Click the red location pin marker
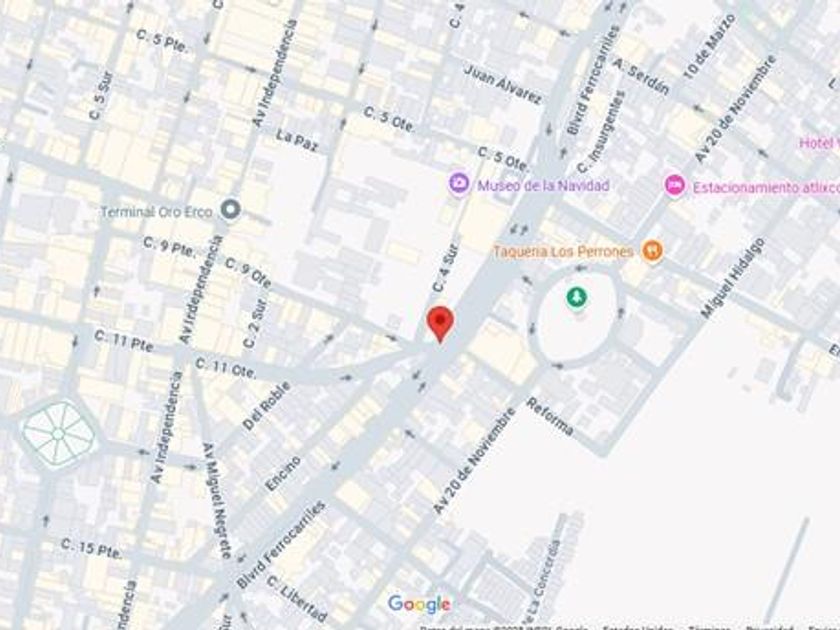Viewport: 840px width, 630px height. click(440, 324)
